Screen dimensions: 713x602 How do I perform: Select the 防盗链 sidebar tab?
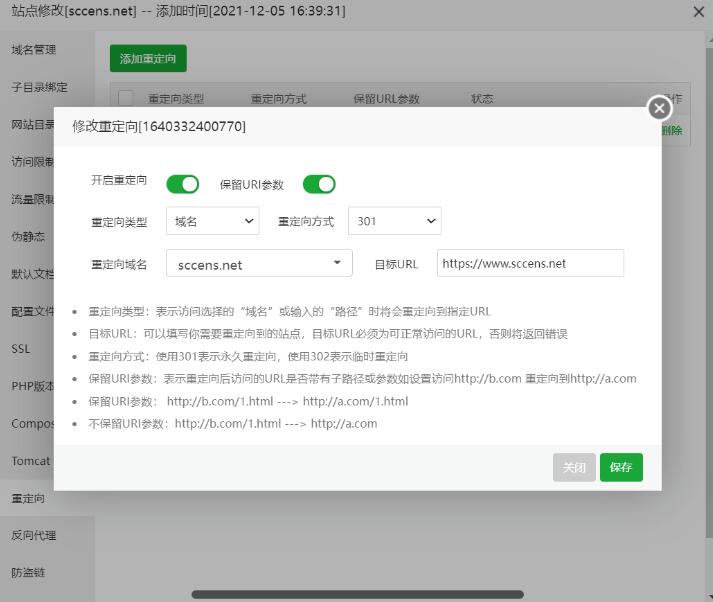[28, 573]
